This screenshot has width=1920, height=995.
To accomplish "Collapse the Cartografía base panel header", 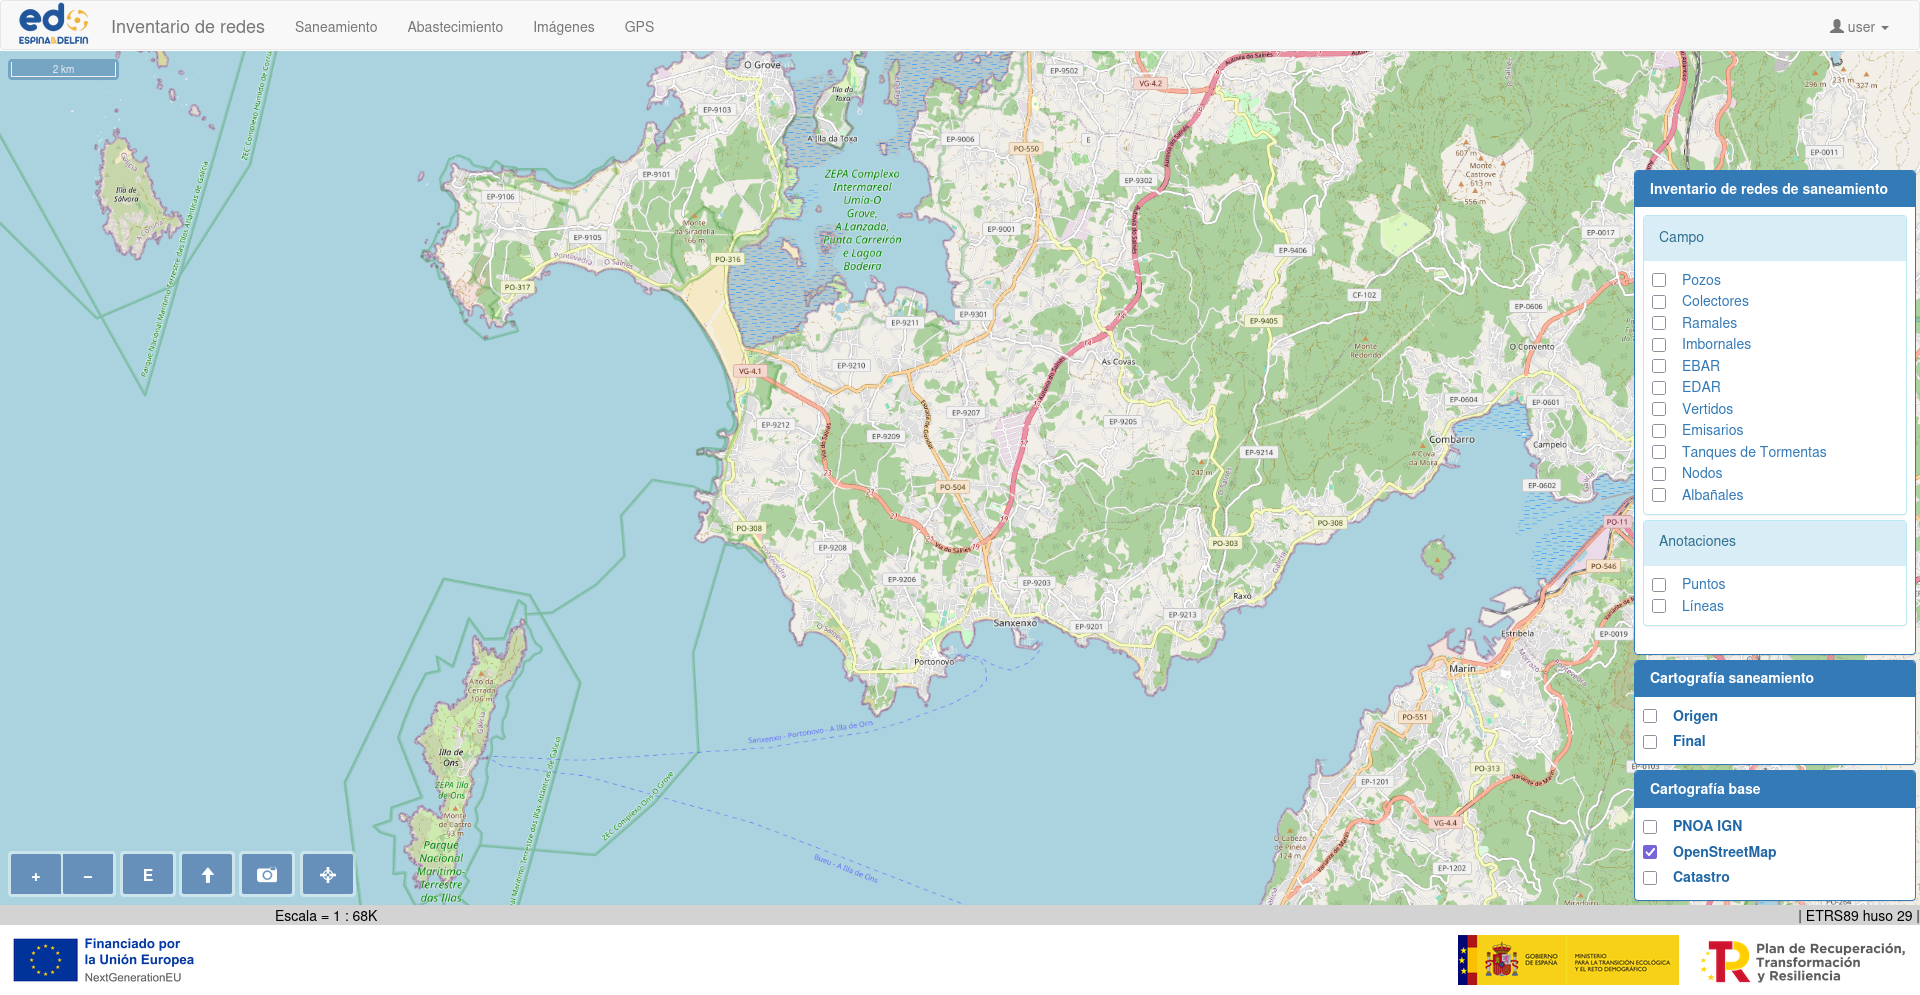I will point(1774,789).
